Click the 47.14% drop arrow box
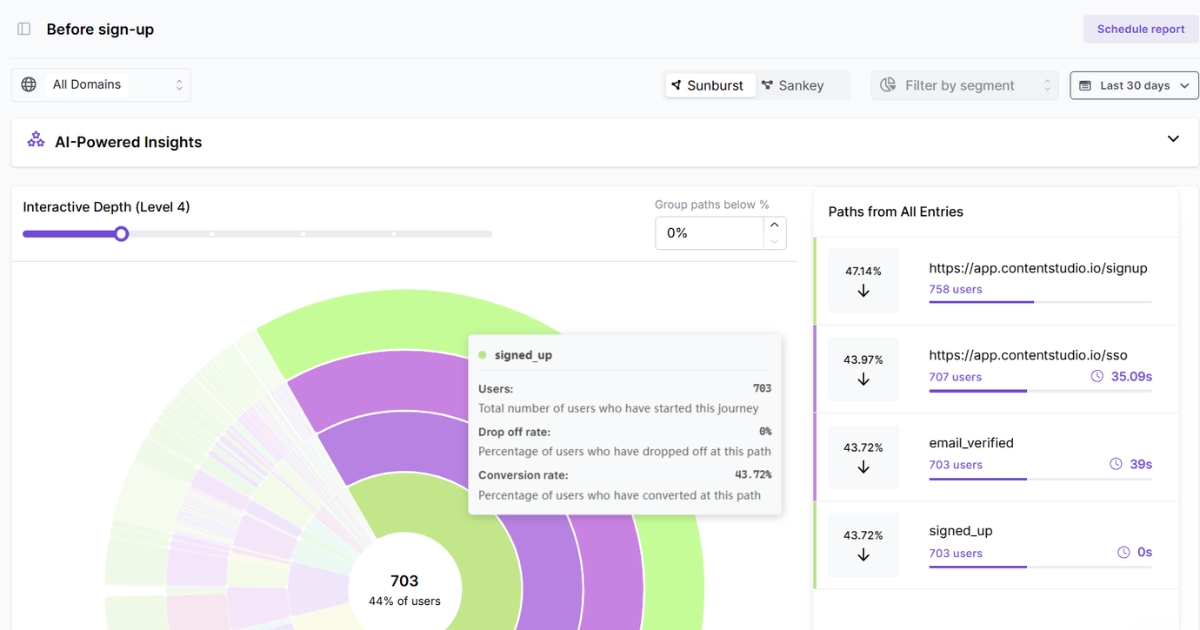 click(x=864, y=281)
